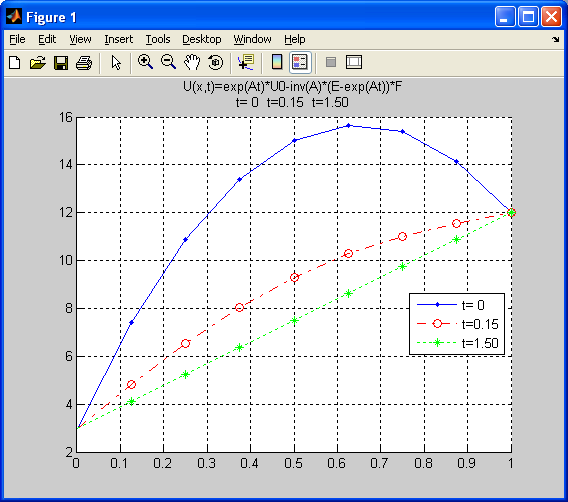This screenshot has width=568, height=502.
Task: Open the Insert menu
Action: click(x=118, y=39)
